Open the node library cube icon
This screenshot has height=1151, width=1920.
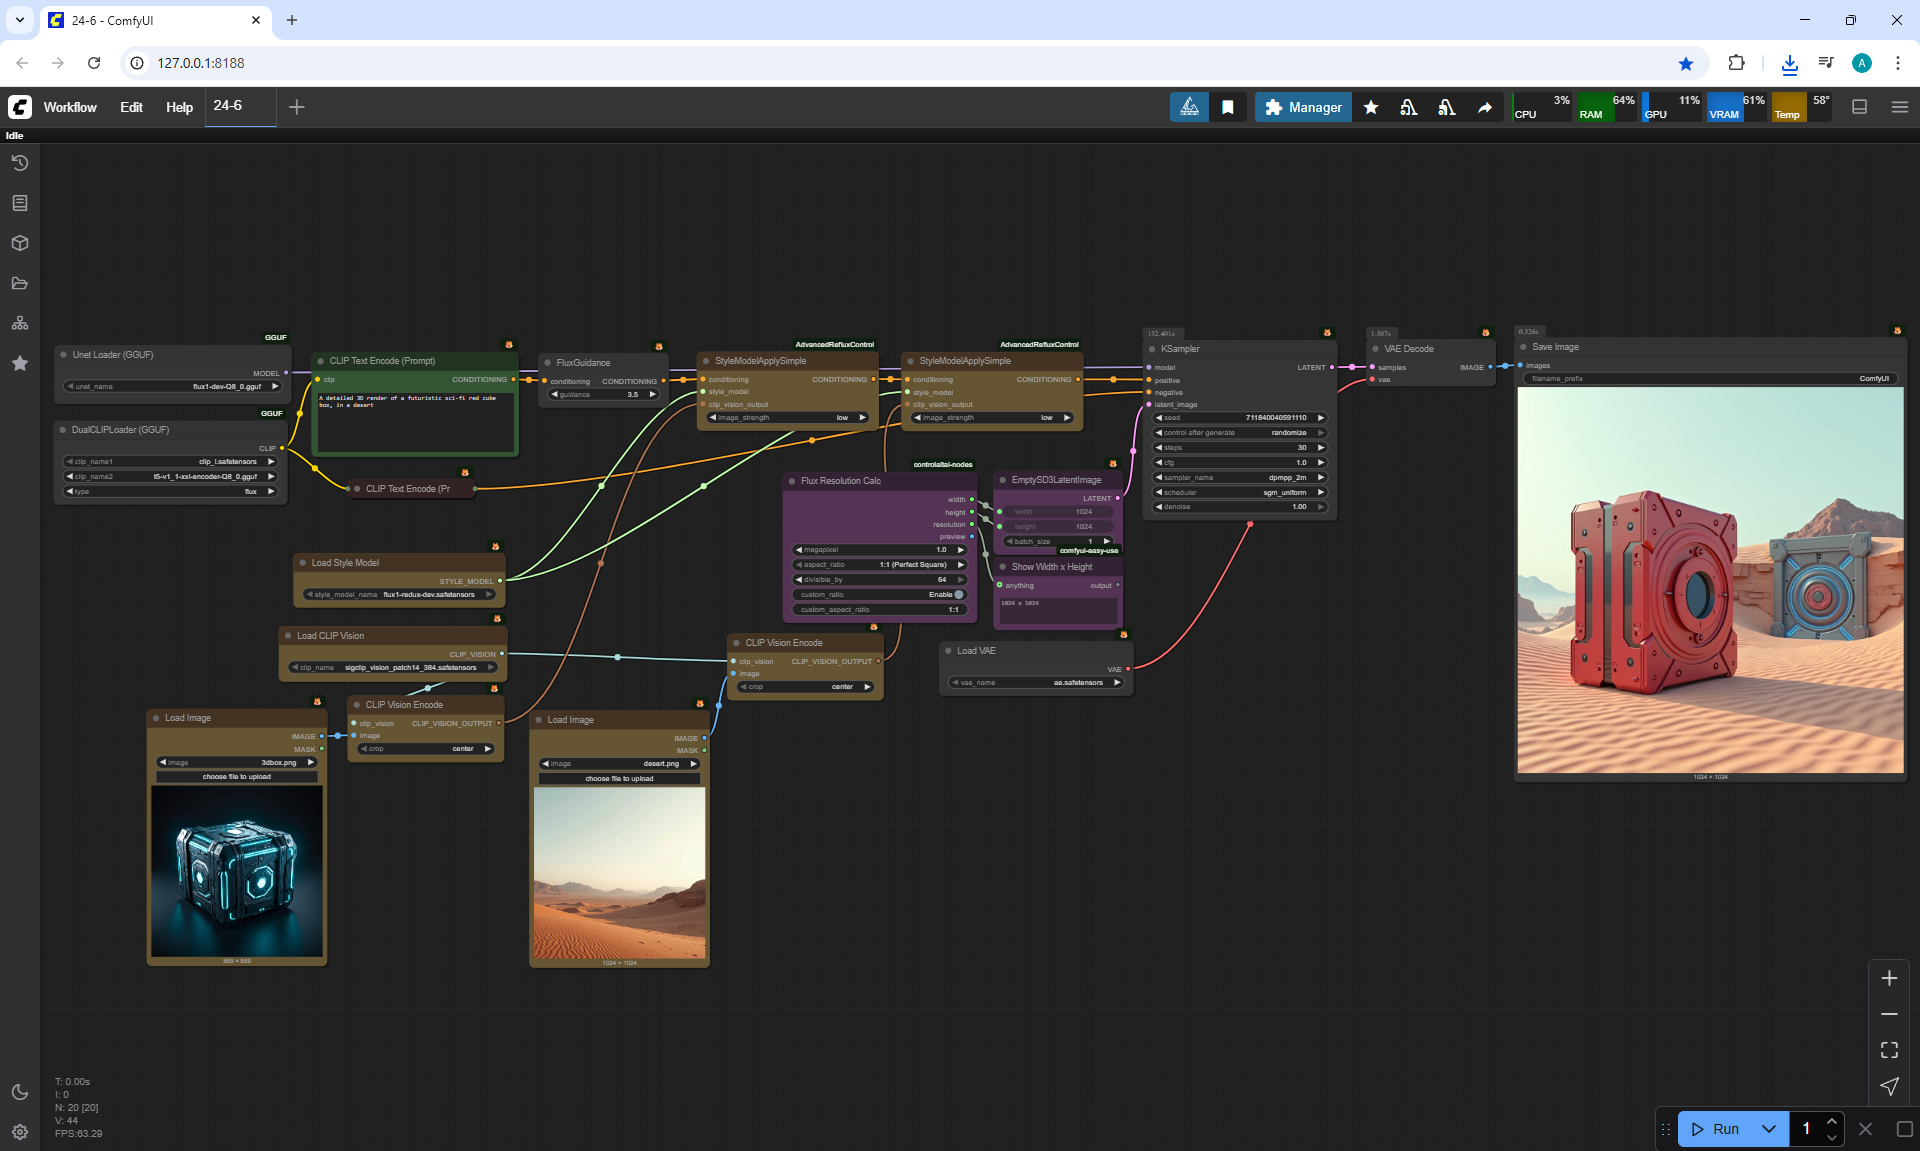[19, 243]
